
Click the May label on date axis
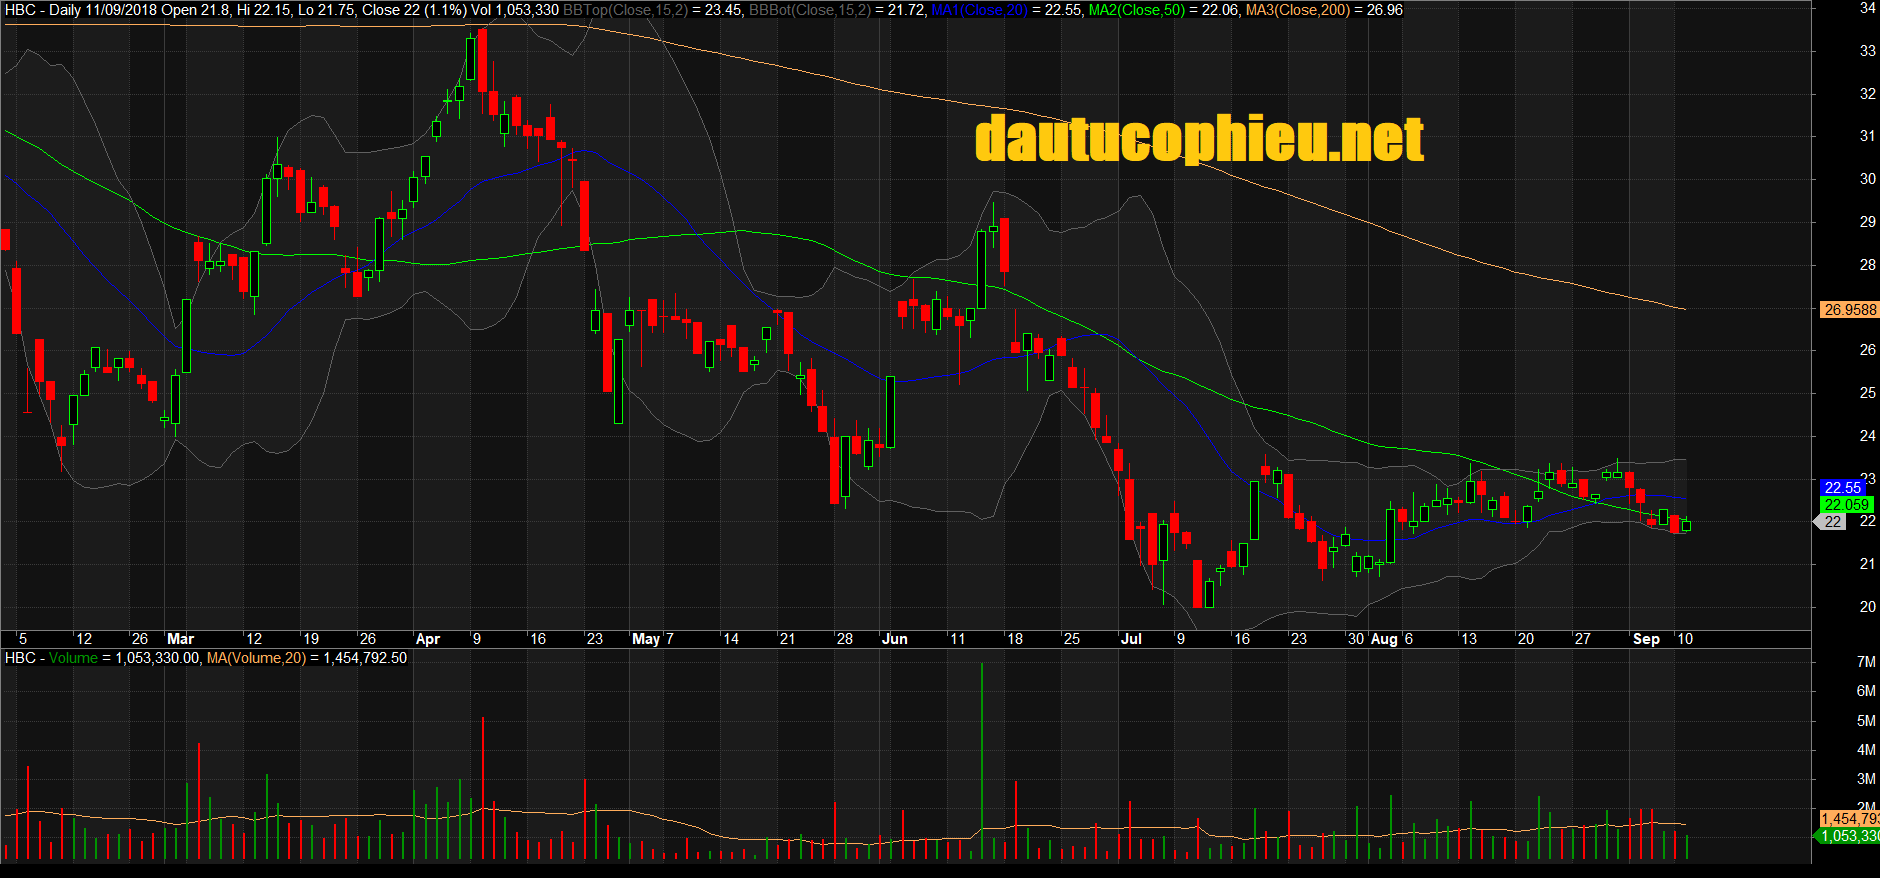tap(646, 639)
